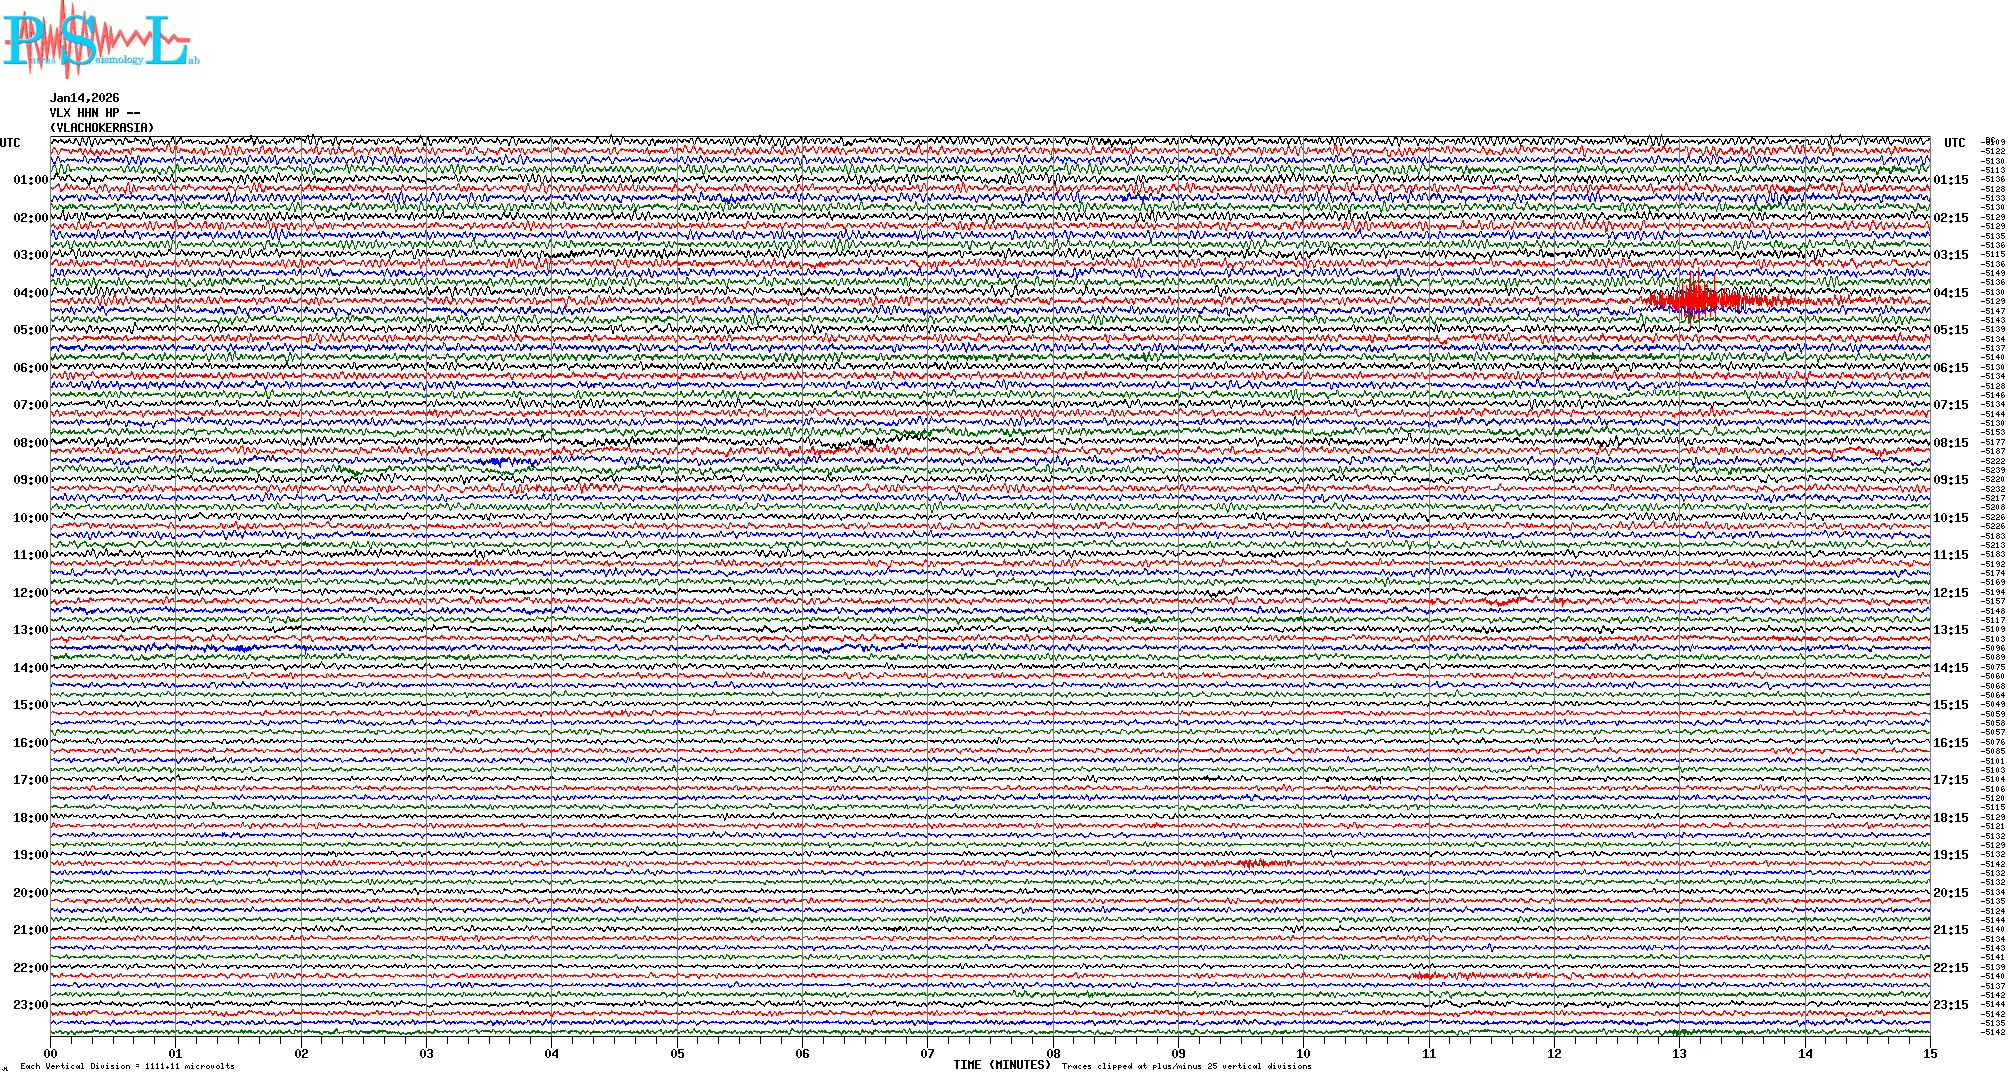Click the minute 15 tick on bottom axis
The width and height of the screenshot is (2010, 1080).
[1929, 1053]
